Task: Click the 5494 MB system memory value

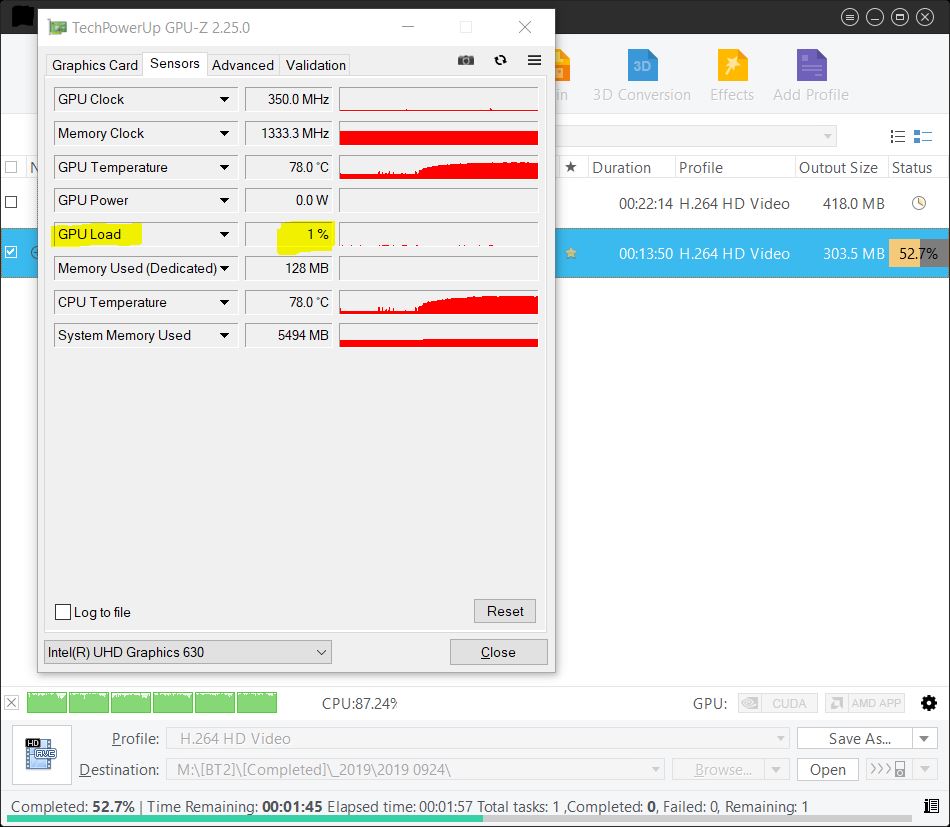Action: point(288,336)
